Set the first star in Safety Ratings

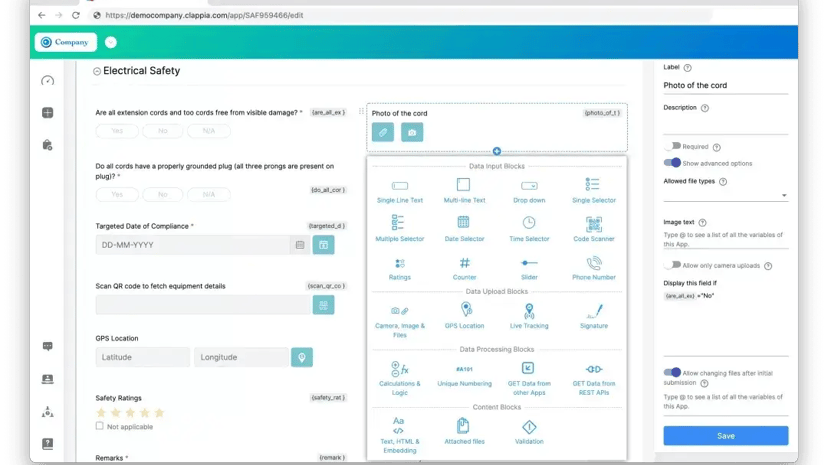[x=101, y=413]
